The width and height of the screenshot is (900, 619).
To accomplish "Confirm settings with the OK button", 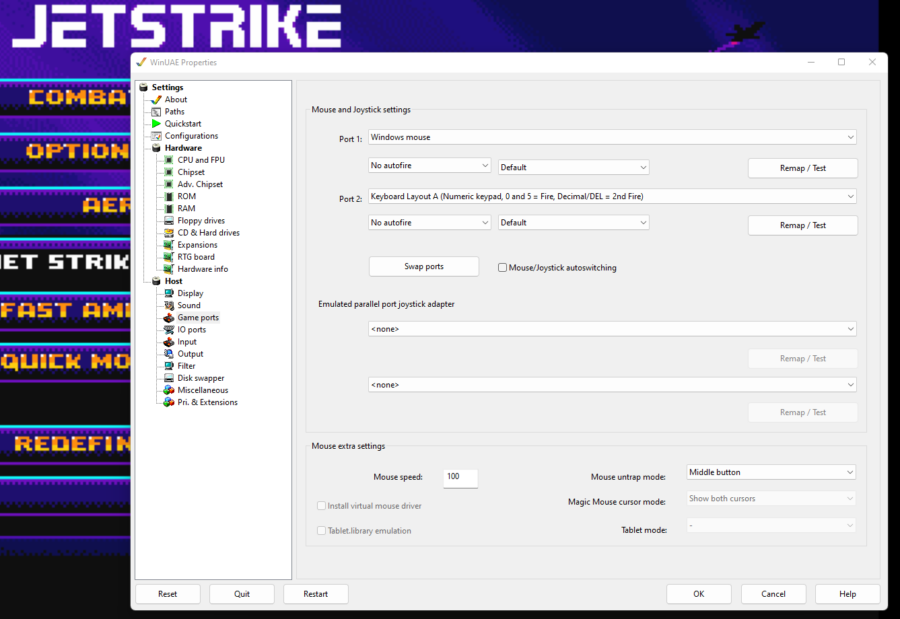I will (x=699, y=594).
